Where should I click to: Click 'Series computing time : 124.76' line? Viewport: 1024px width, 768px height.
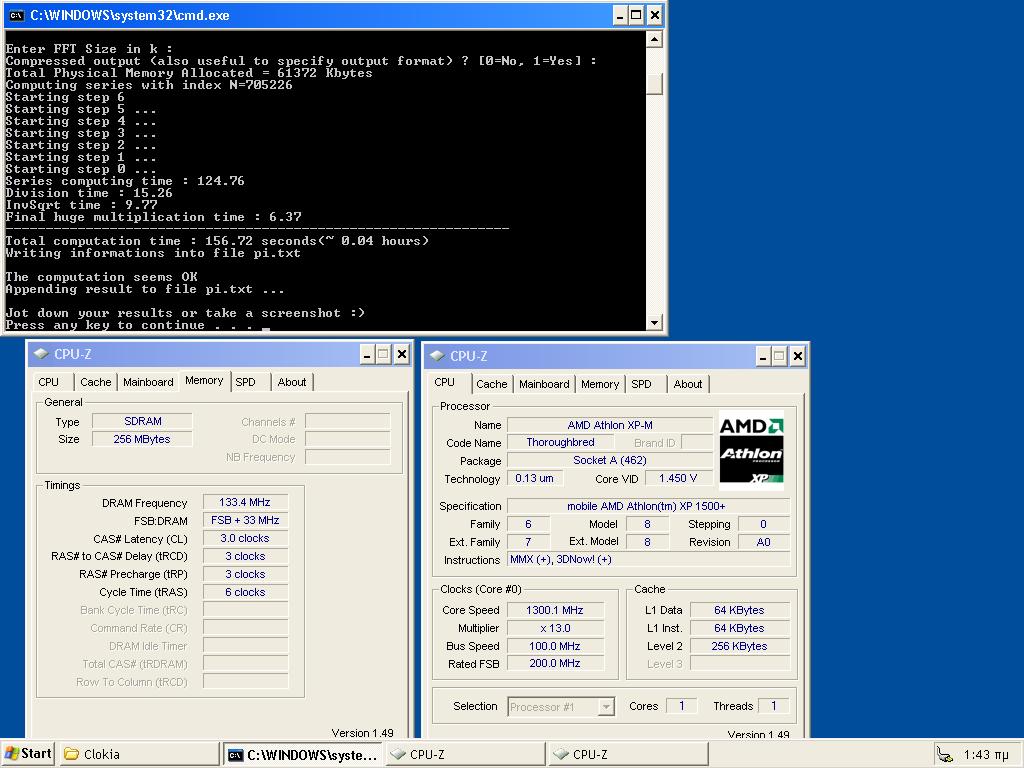pyautogui.click(x=125, y=181)
